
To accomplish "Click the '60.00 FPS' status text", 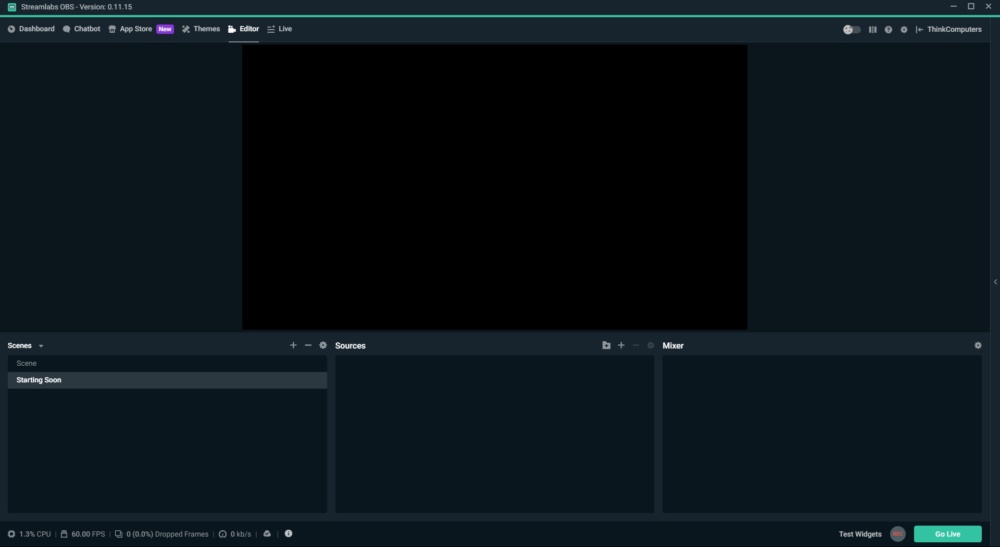I will point(88,534).
